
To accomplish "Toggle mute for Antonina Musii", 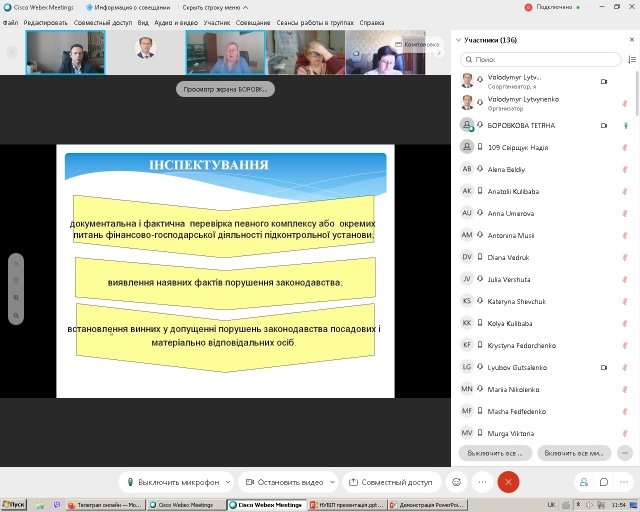I will pos(624,236).
